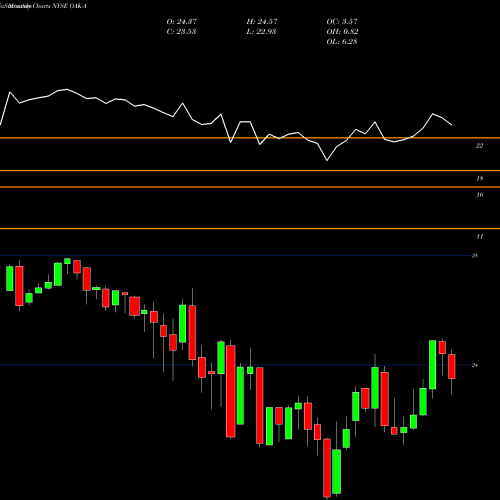Viewport: 500px width, 500px height.
Task: Click the price axis label '24'
Action: [x=475, y=365]
